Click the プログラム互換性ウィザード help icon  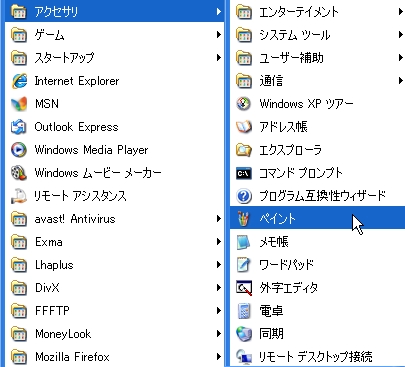[244, 196]
